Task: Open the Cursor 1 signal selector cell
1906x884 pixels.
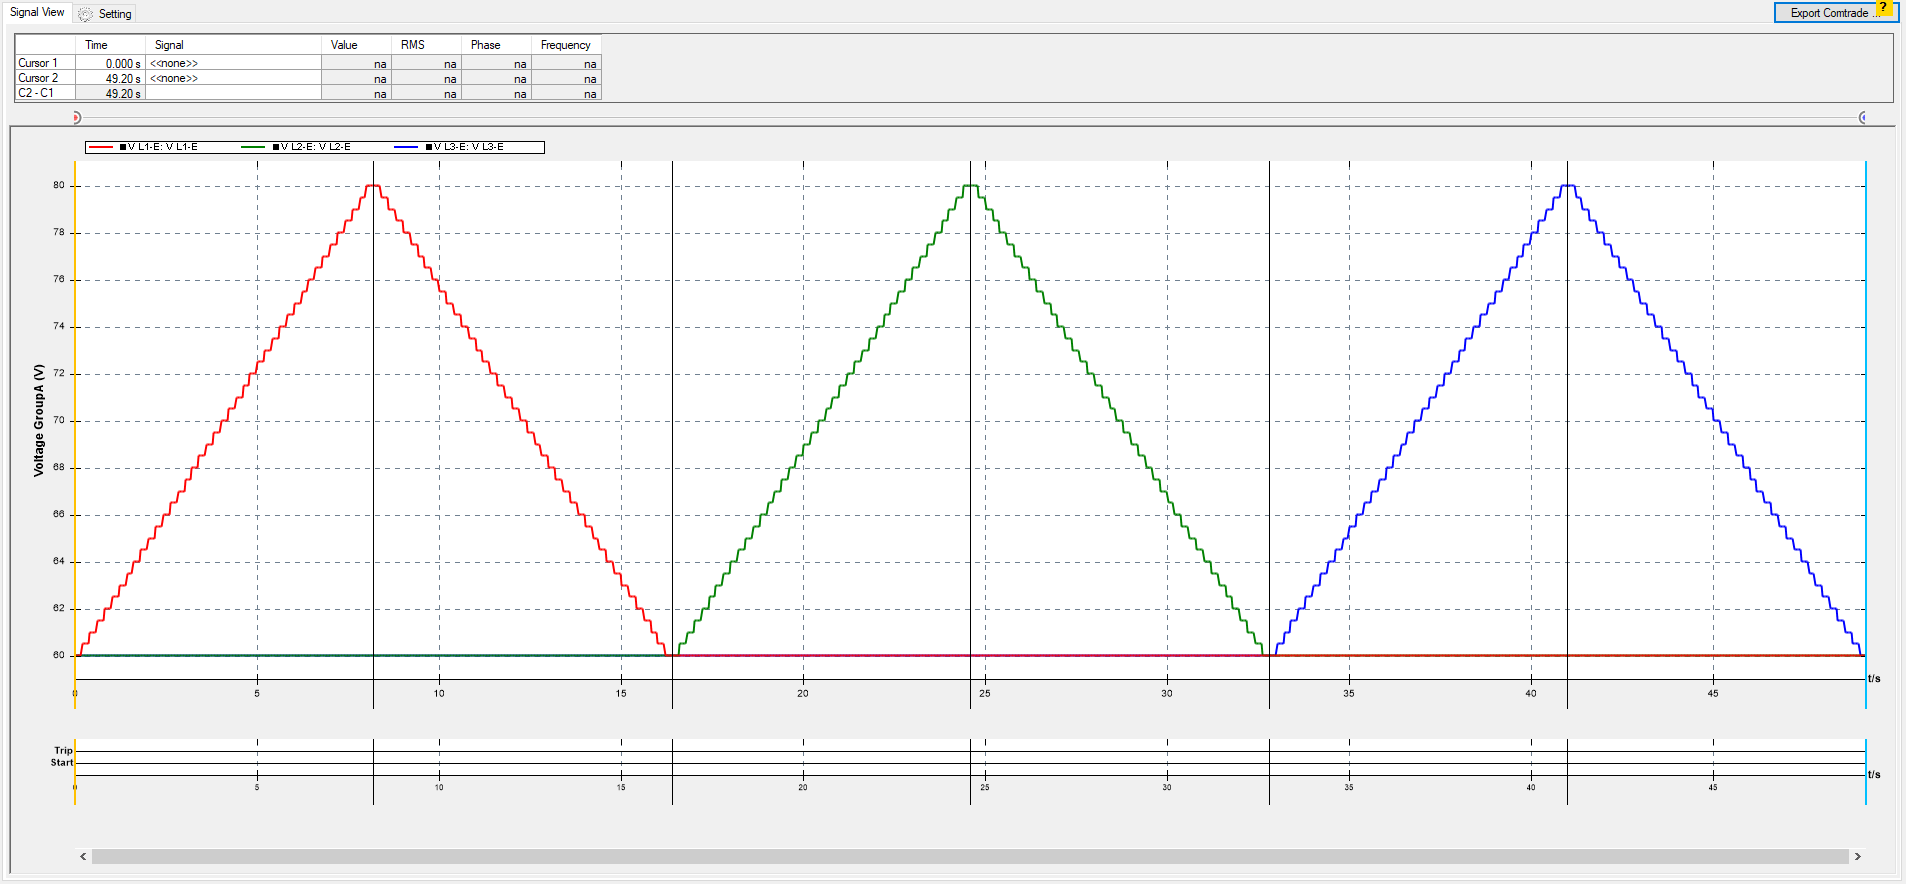Action: (233, 63)
